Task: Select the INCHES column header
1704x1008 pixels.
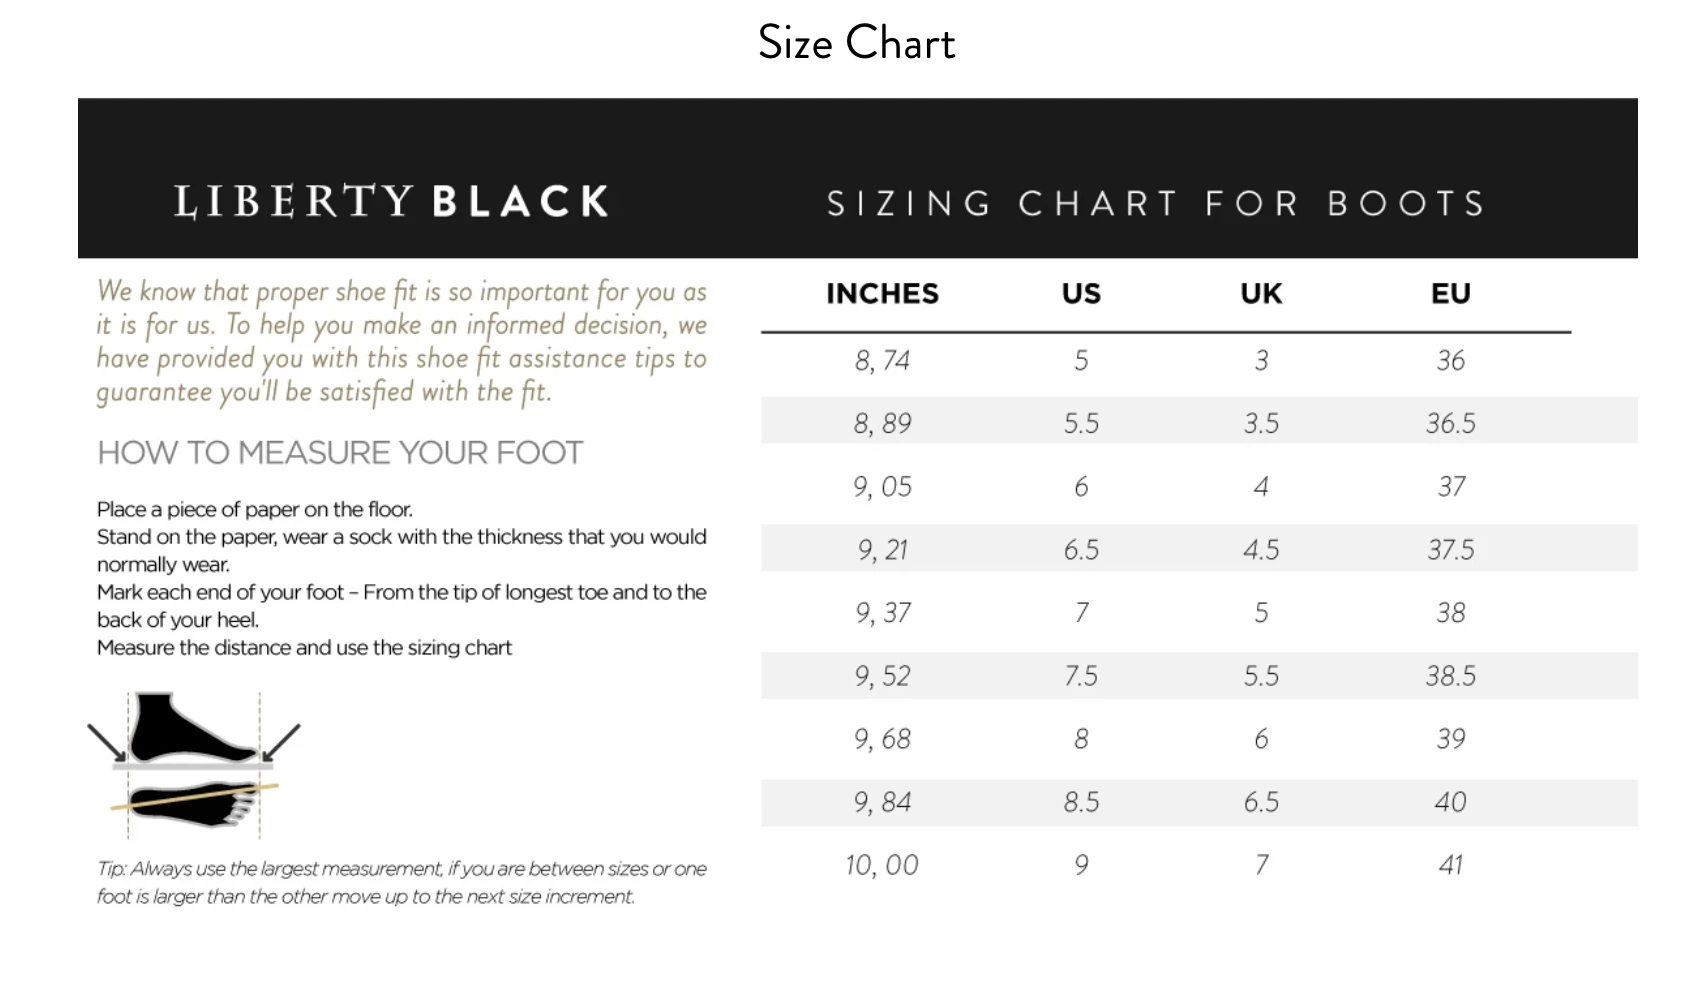Action: 882,294
